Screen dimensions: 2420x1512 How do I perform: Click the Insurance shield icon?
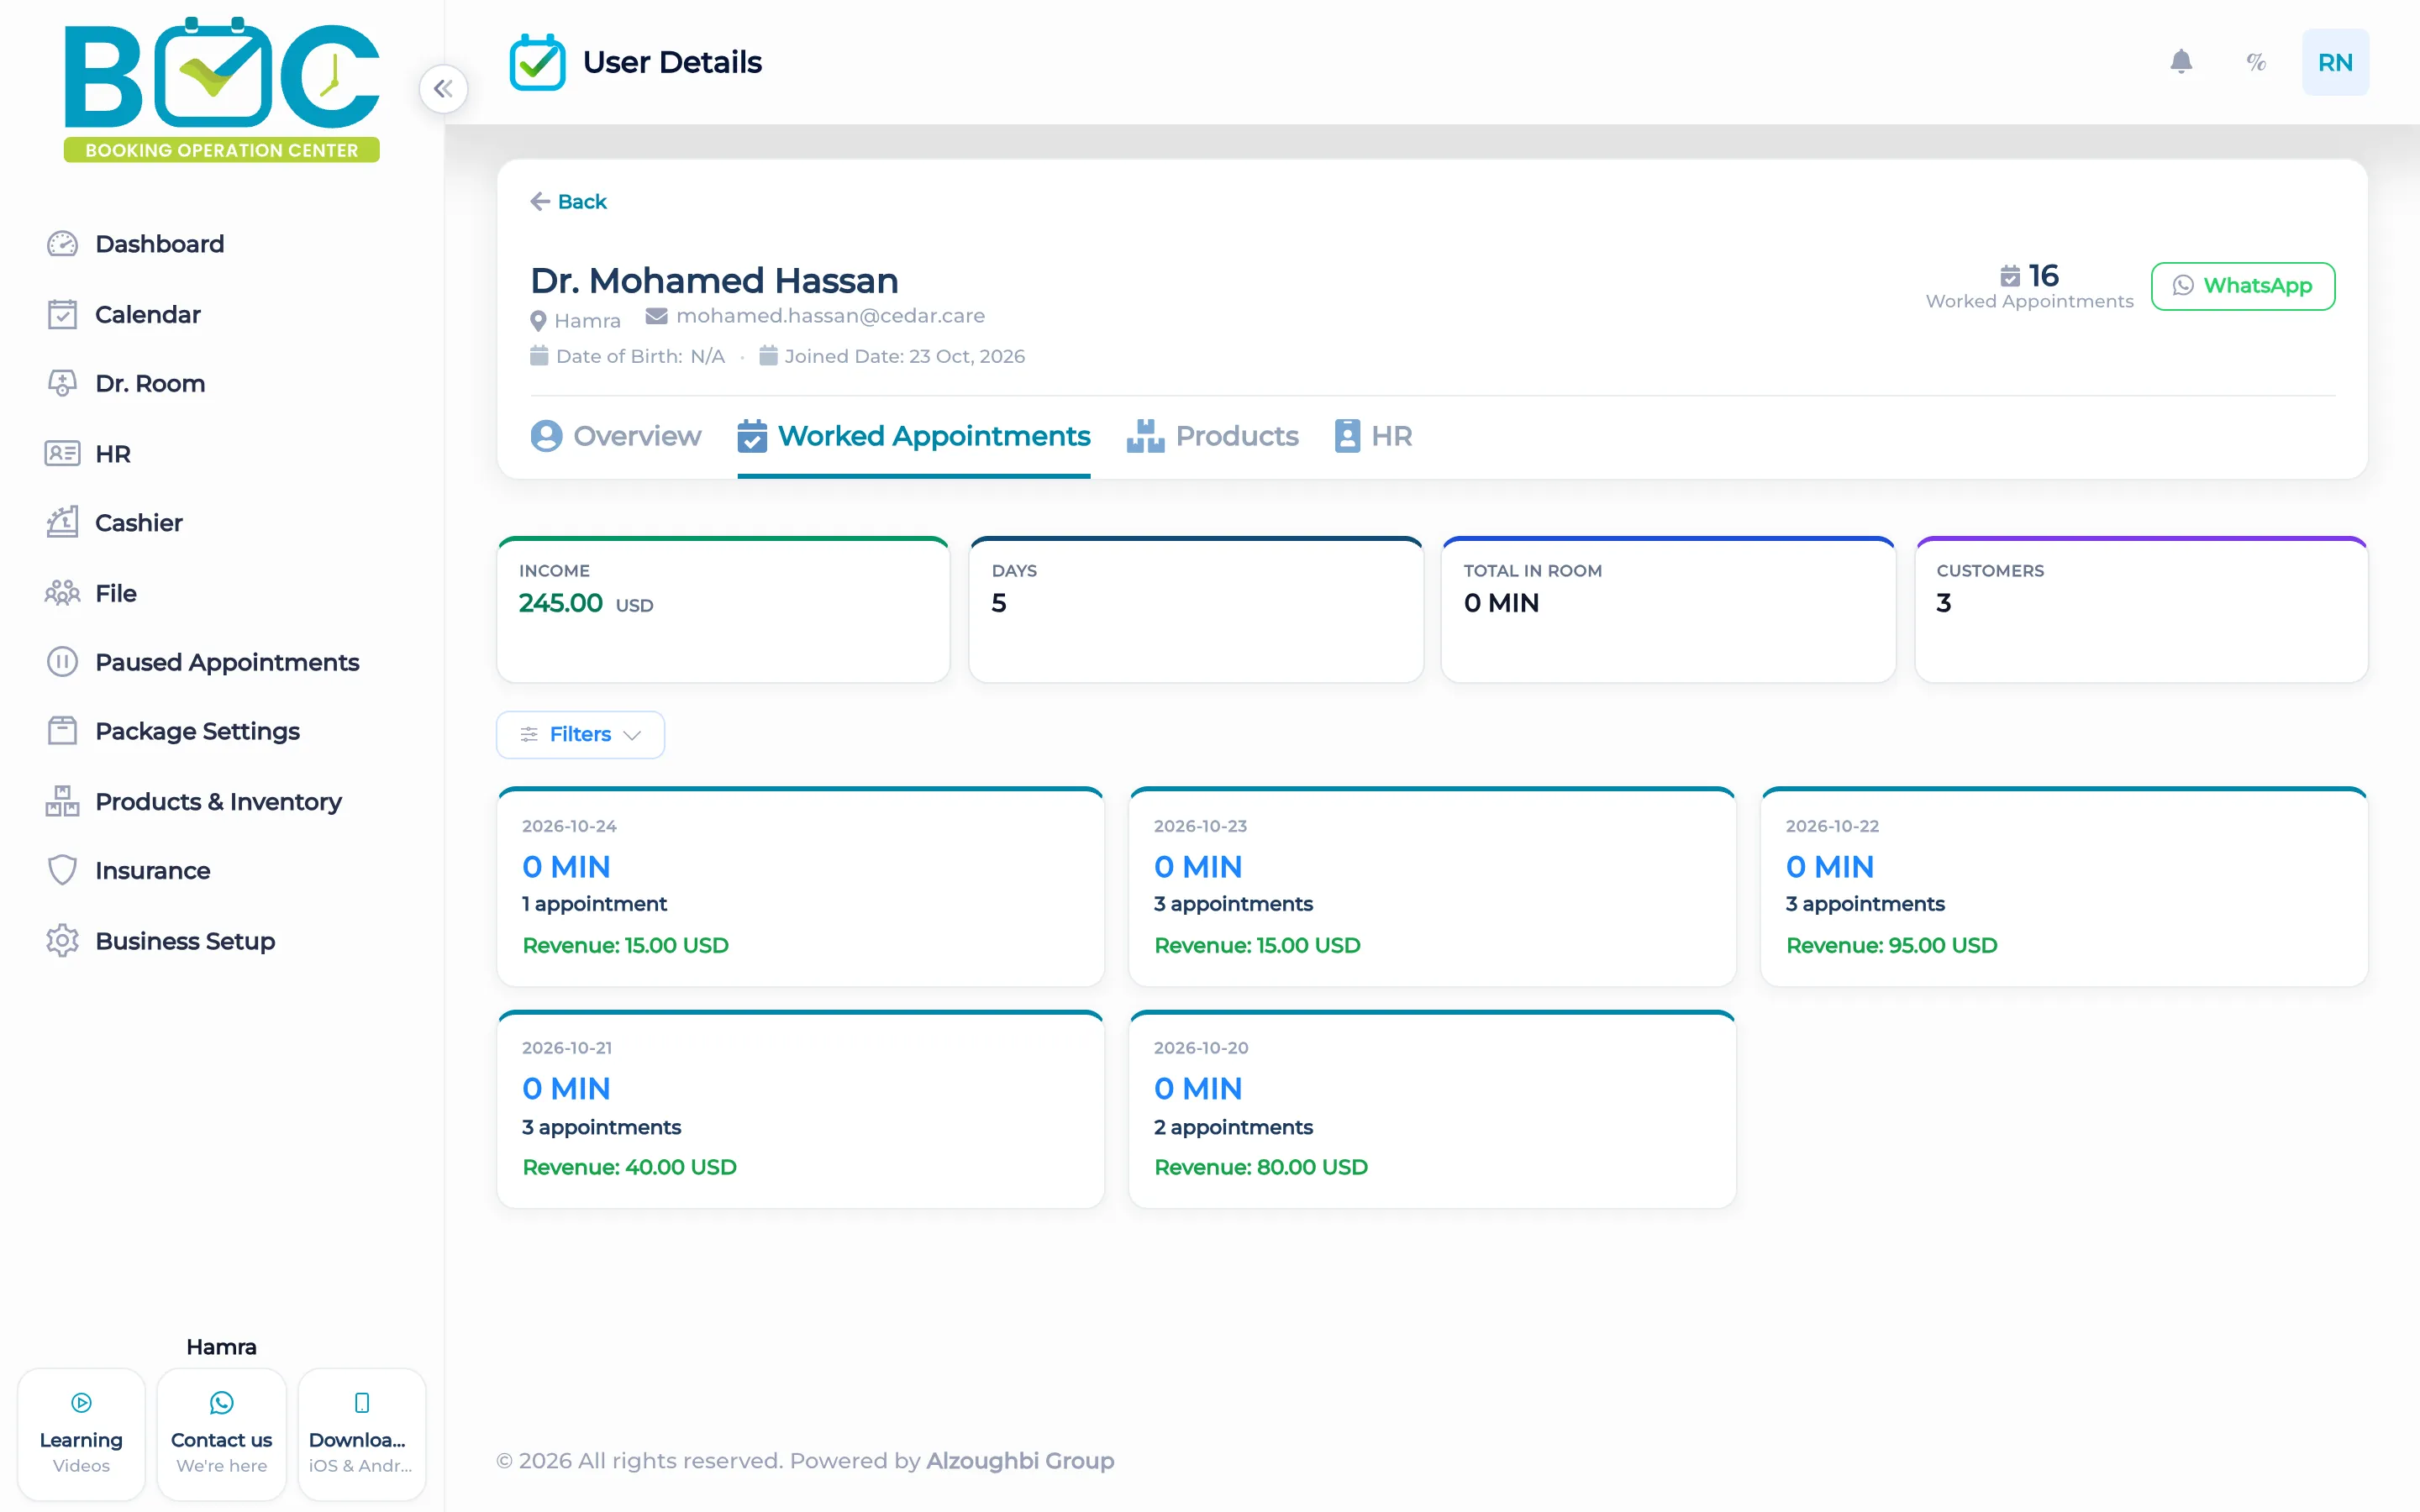(x=62, y=870)
